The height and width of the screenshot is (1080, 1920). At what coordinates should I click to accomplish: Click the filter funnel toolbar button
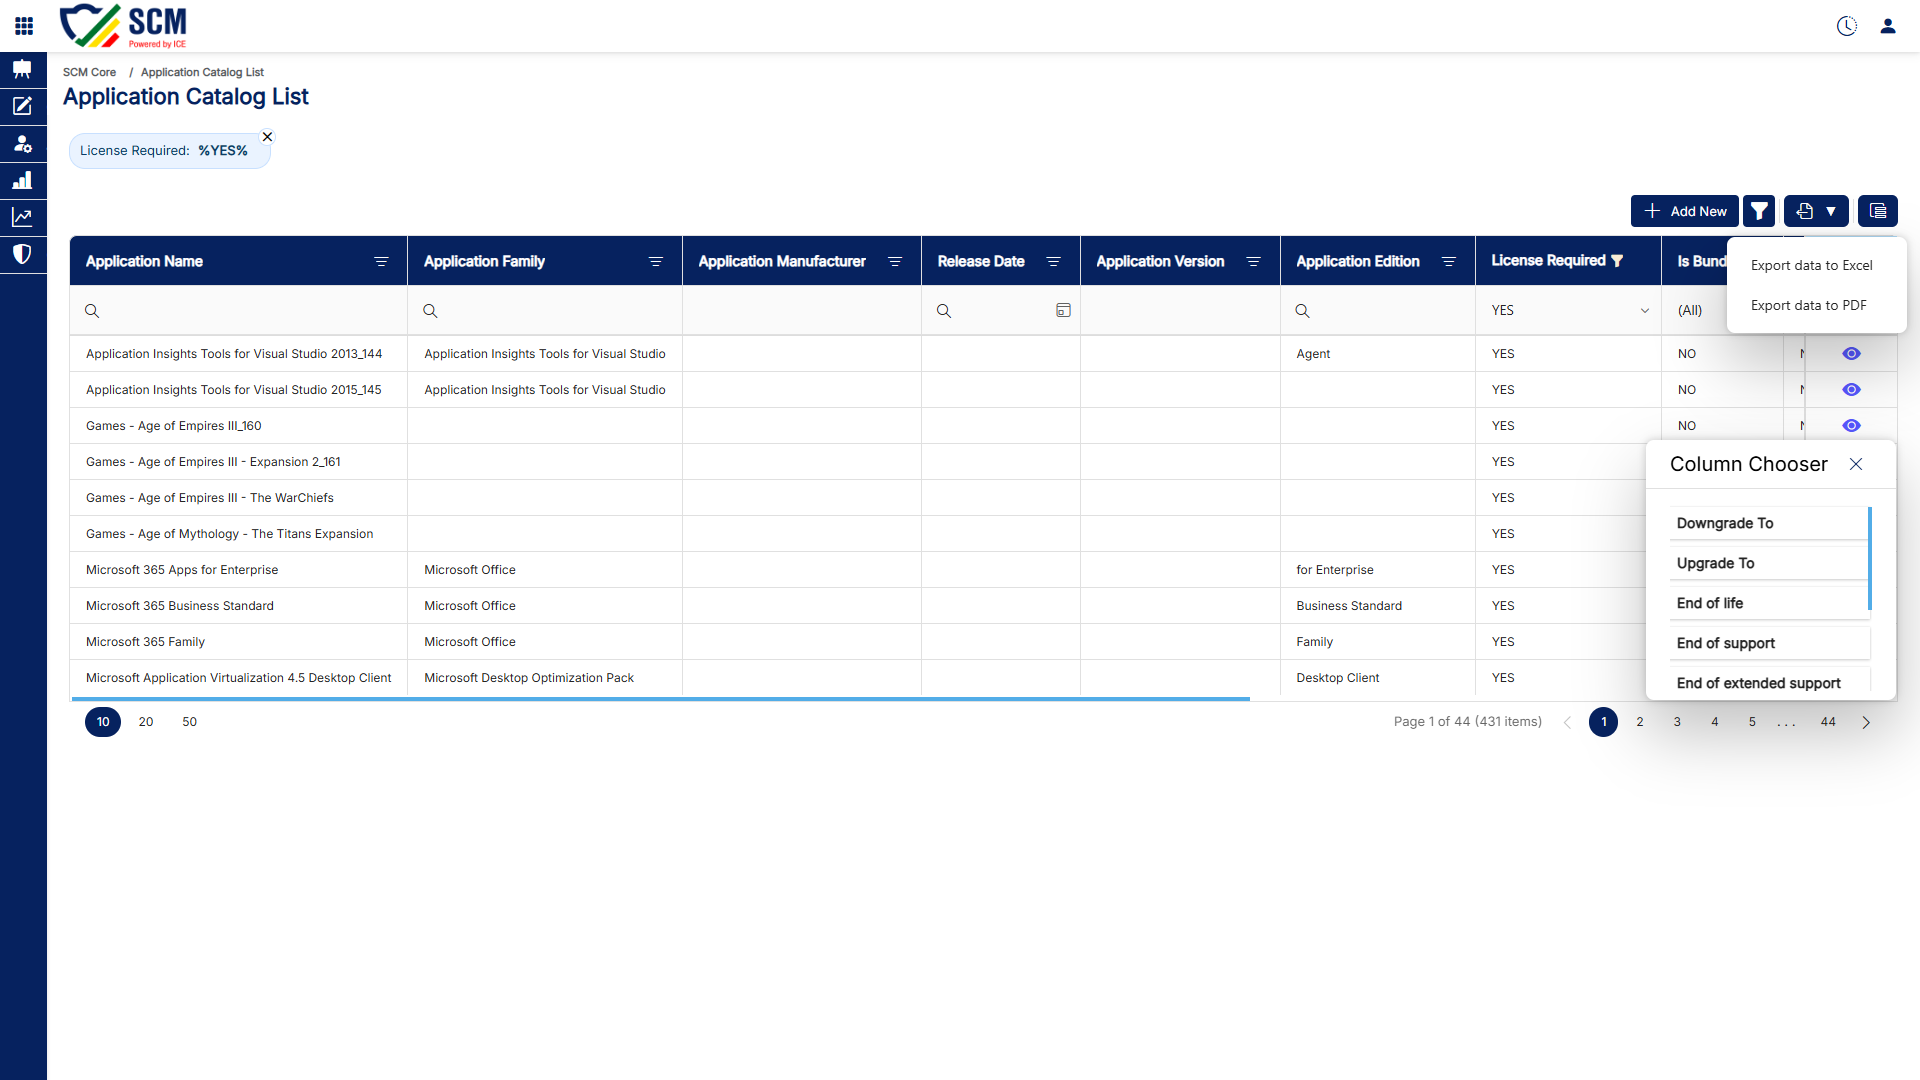tap(1759, 211)
